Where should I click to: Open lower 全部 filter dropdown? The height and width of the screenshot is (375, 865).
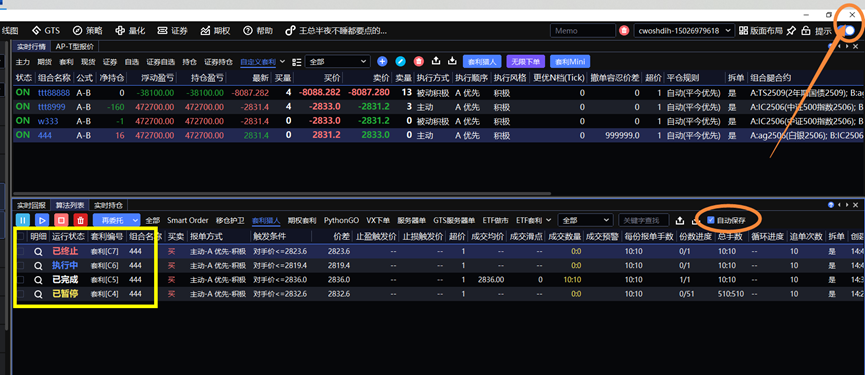(x=585, y=220)
